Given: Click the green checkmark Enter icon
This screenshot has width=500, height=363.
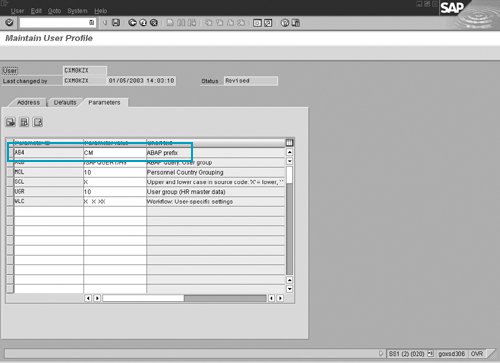Looking at the screenshot, I should click(9, 23).
